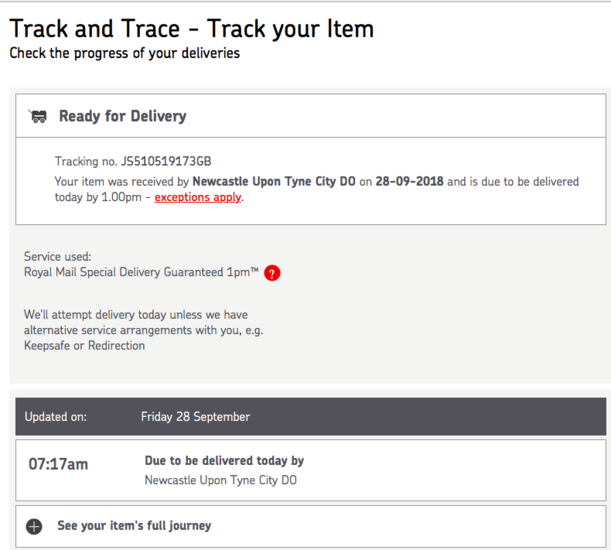The height and width of the screenshot is (550, 611).
Task: Click today by 1.00pm delivery text
Action: pos(98,197)
